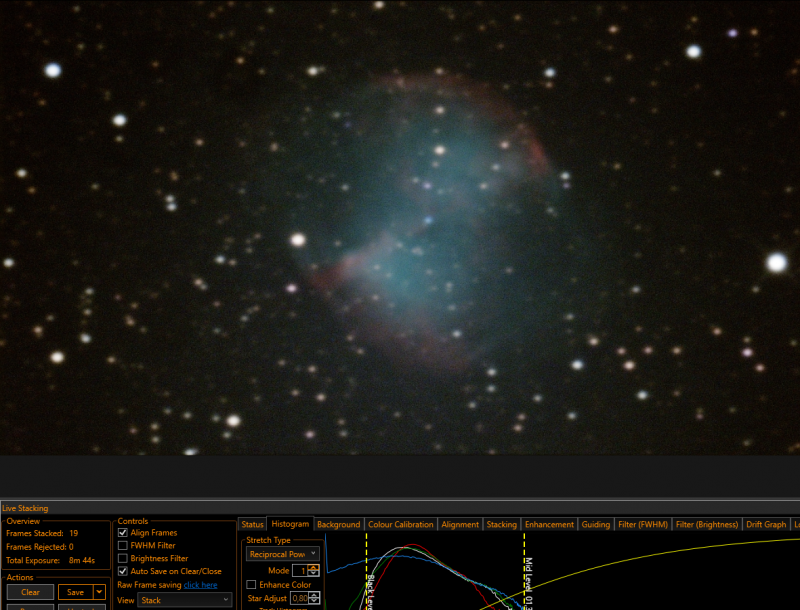Click the Black Level dashed histogram marker
This screenshot has width=800, height=610.
pos(367,571)
